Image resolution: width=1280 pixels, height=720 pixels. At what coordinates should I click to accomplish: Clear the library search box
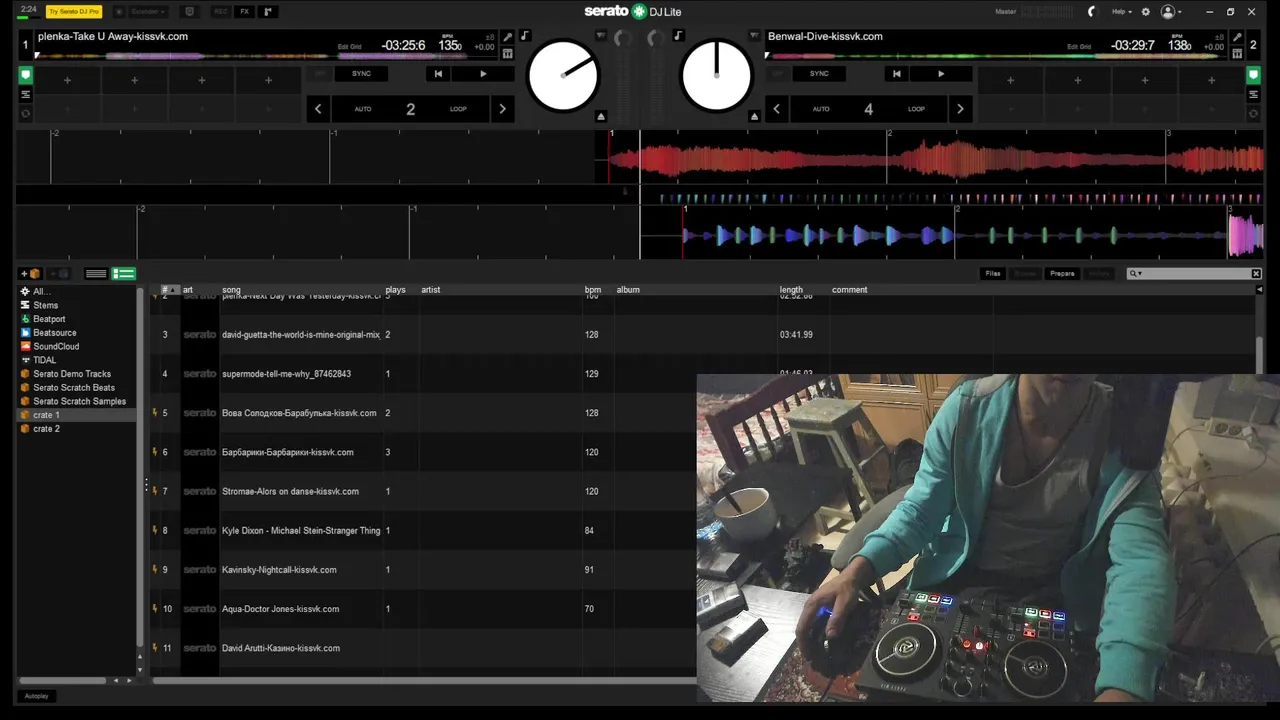coord(1257,273)
